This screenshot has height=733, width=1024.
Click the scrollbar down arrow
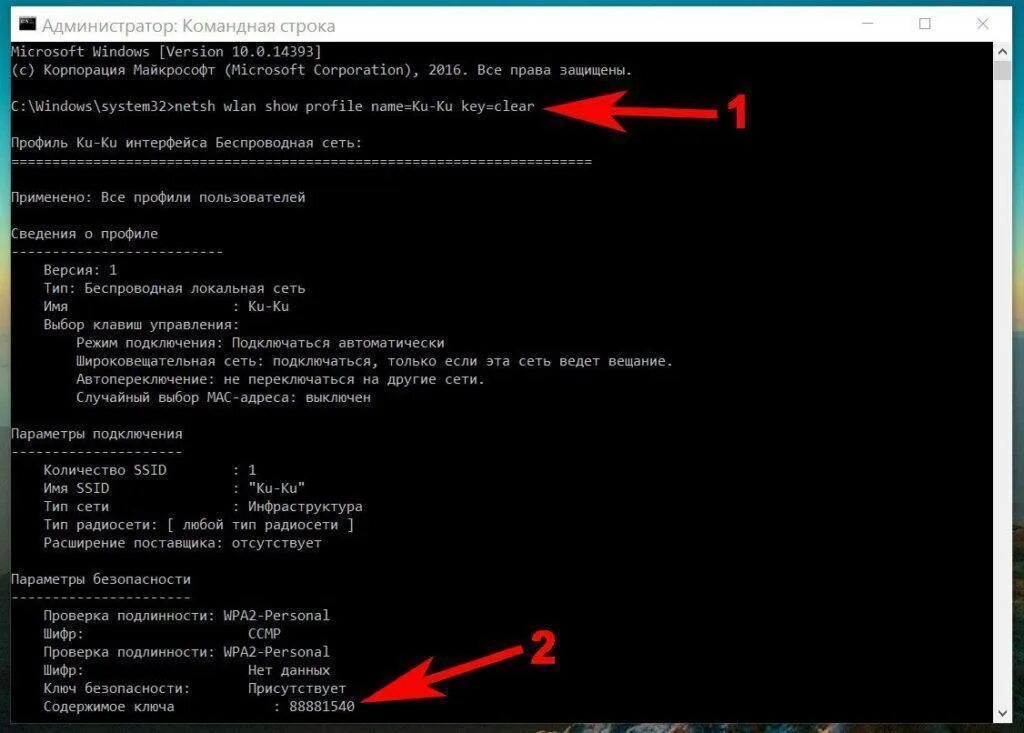[x=1002, y=713]
